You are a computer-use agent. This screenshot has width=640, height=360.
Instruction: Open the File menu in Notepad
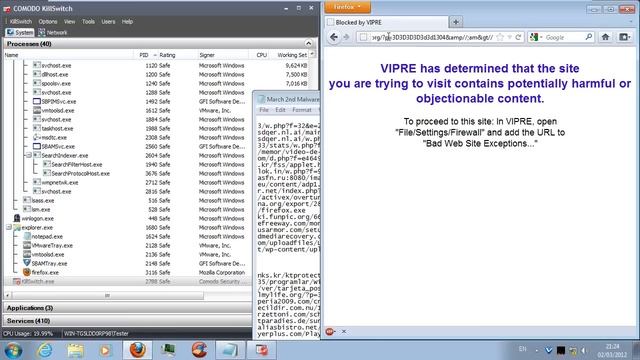coord(264,110)
